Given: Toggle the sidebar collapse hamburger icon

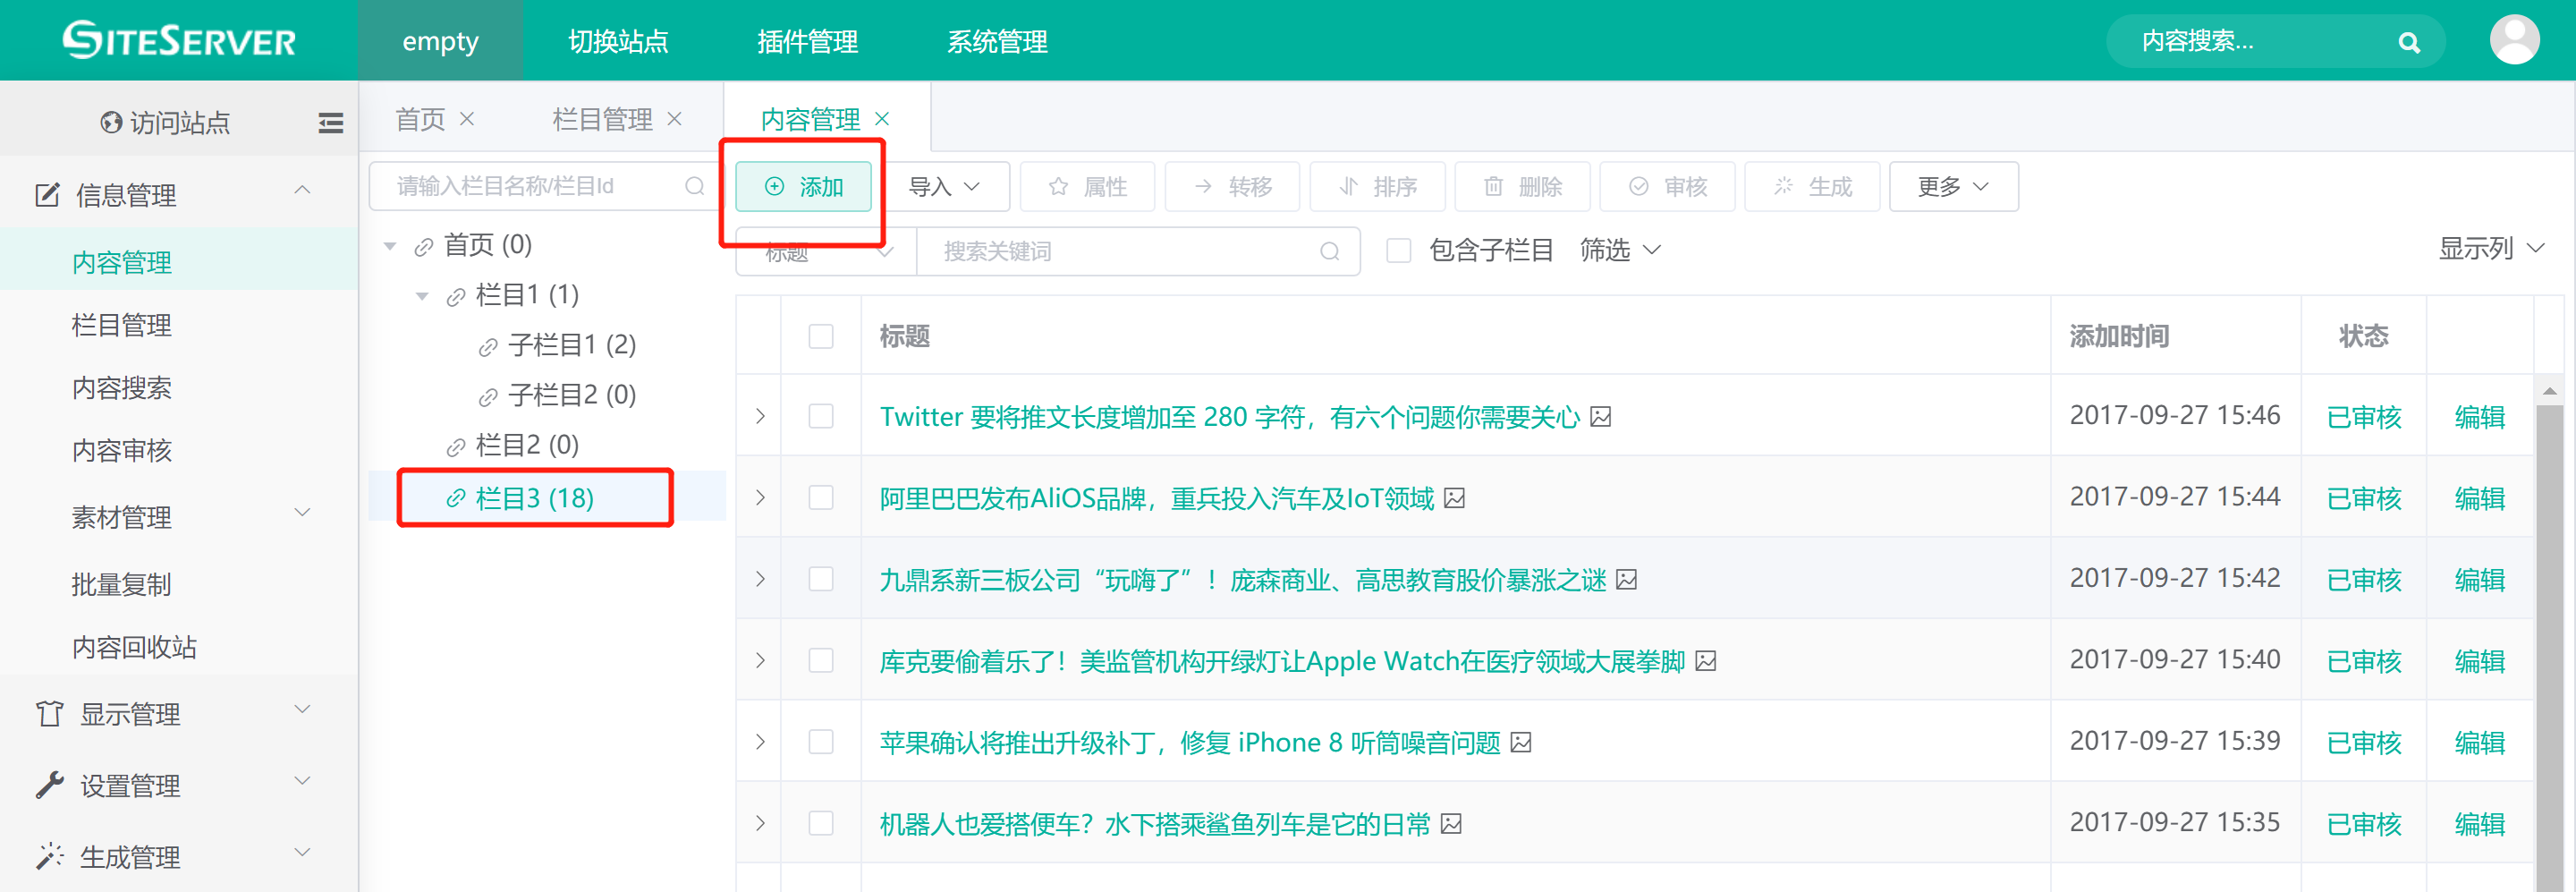Looking at the screenshot, I should [330, 123].
